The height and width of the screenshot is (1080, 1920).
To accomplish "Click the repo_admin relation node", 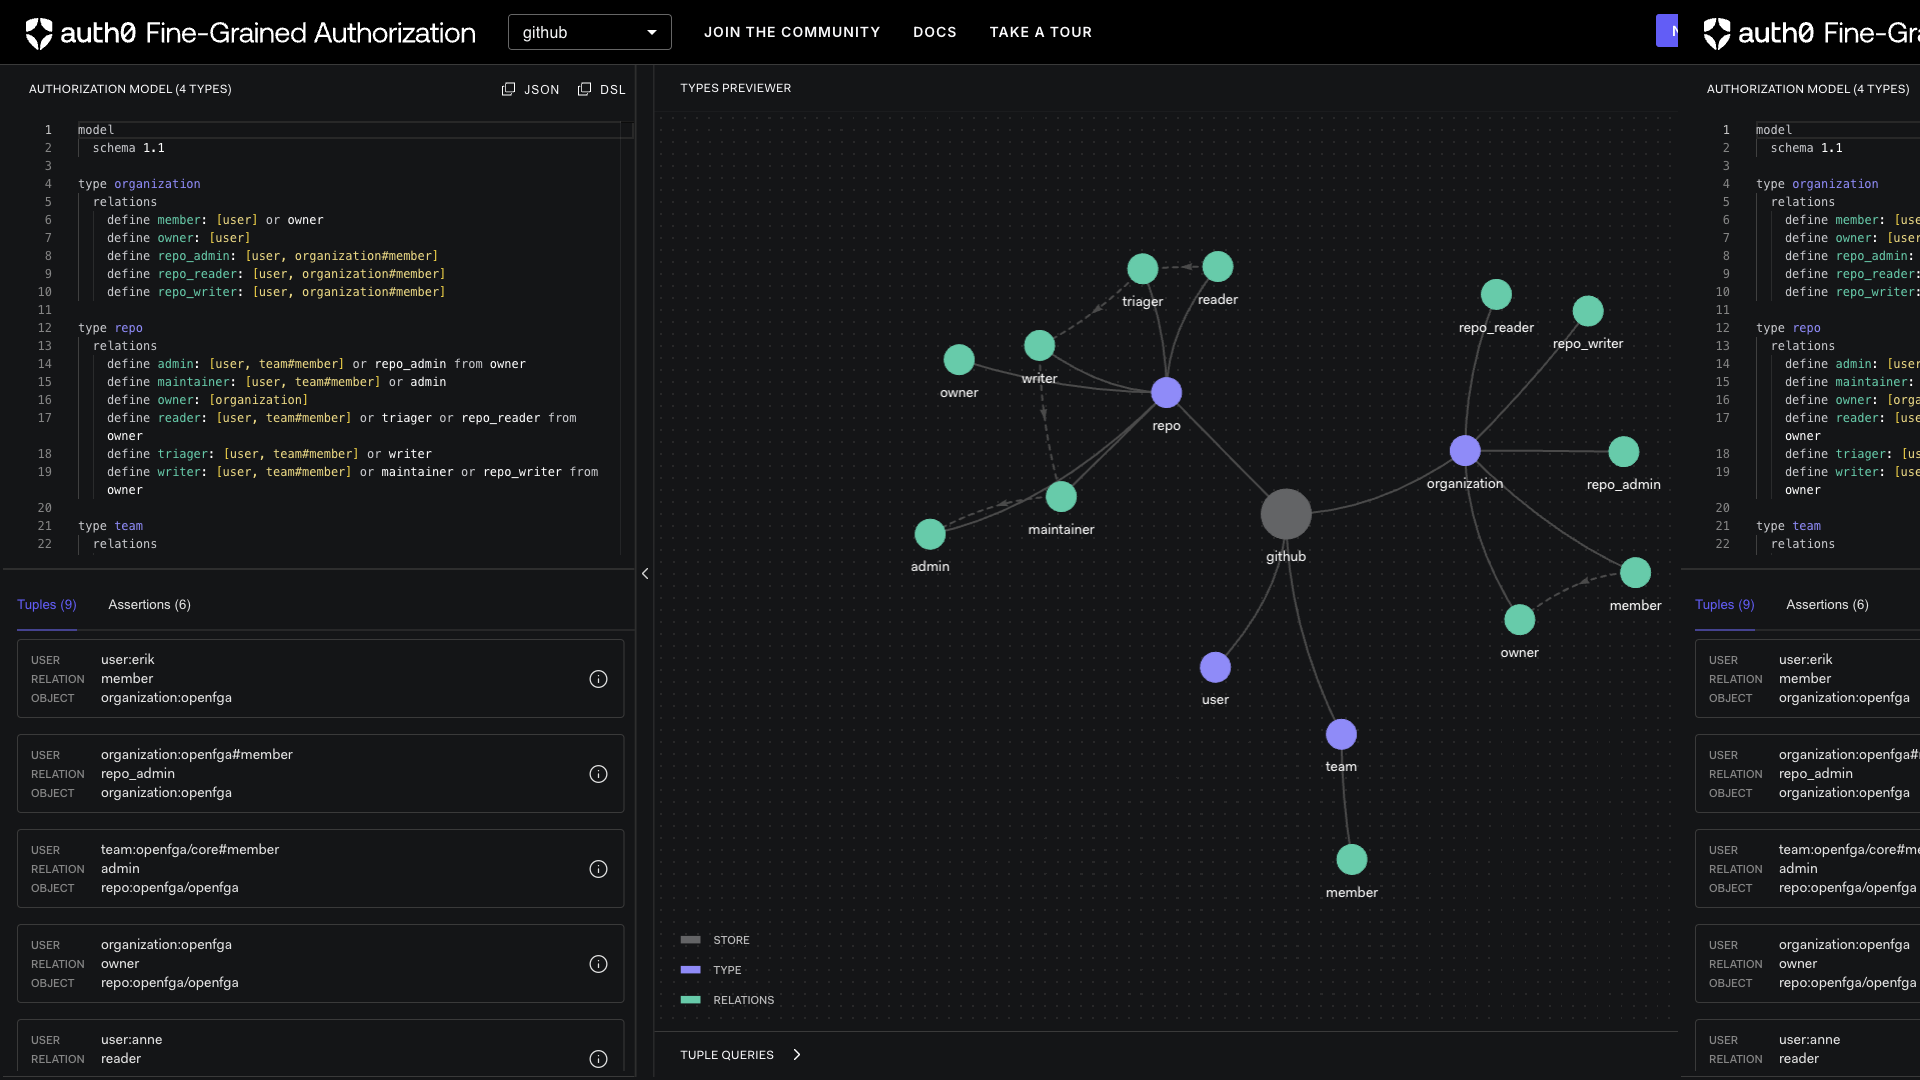I will coord(1623,452).
